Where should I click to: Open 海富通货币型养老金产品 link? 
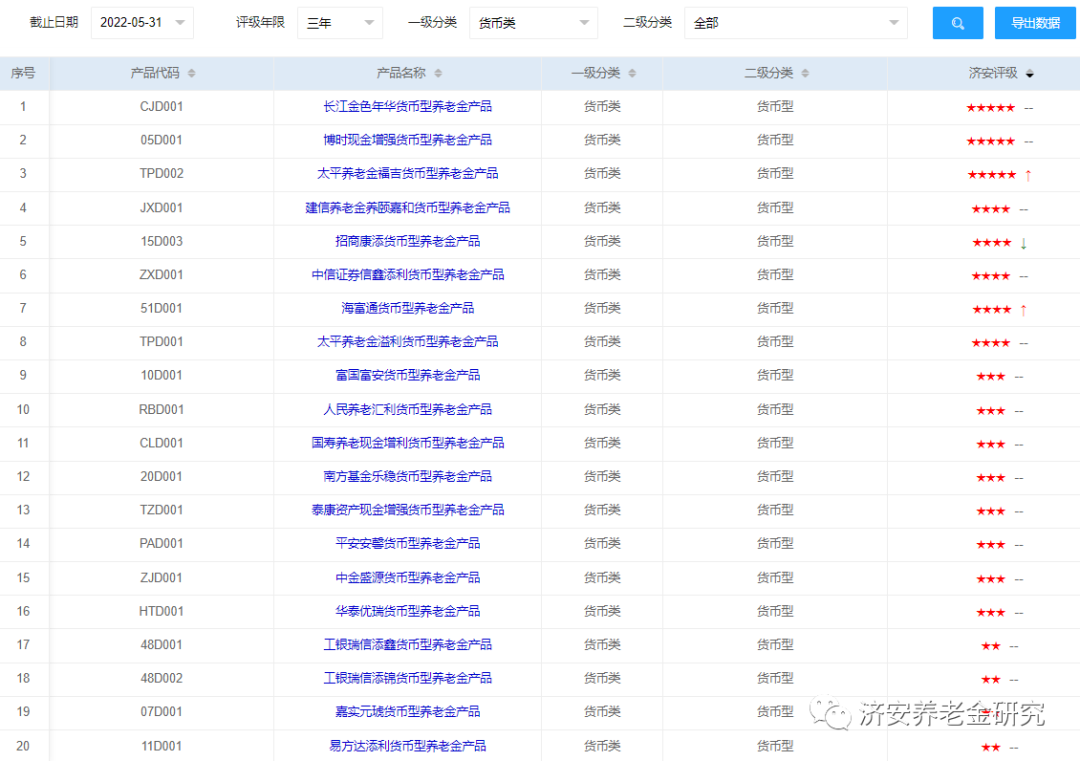[x=408, y=308]
